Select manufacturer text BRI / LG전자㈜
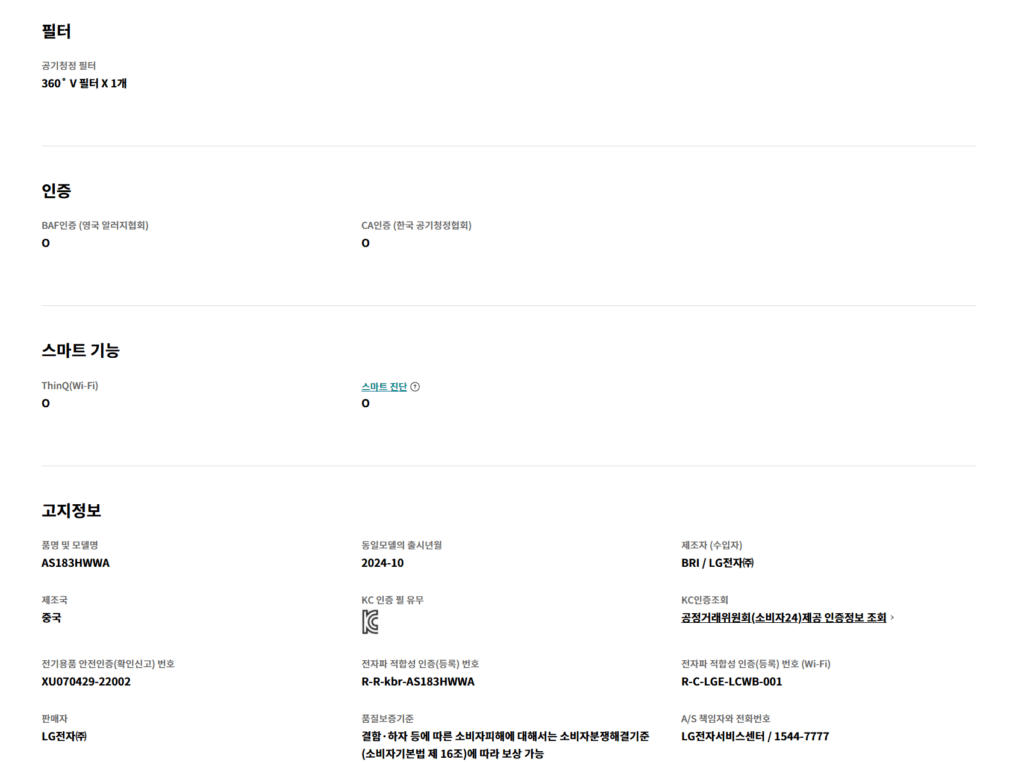This screenshot has width=1024, height=762. (717, 563)
